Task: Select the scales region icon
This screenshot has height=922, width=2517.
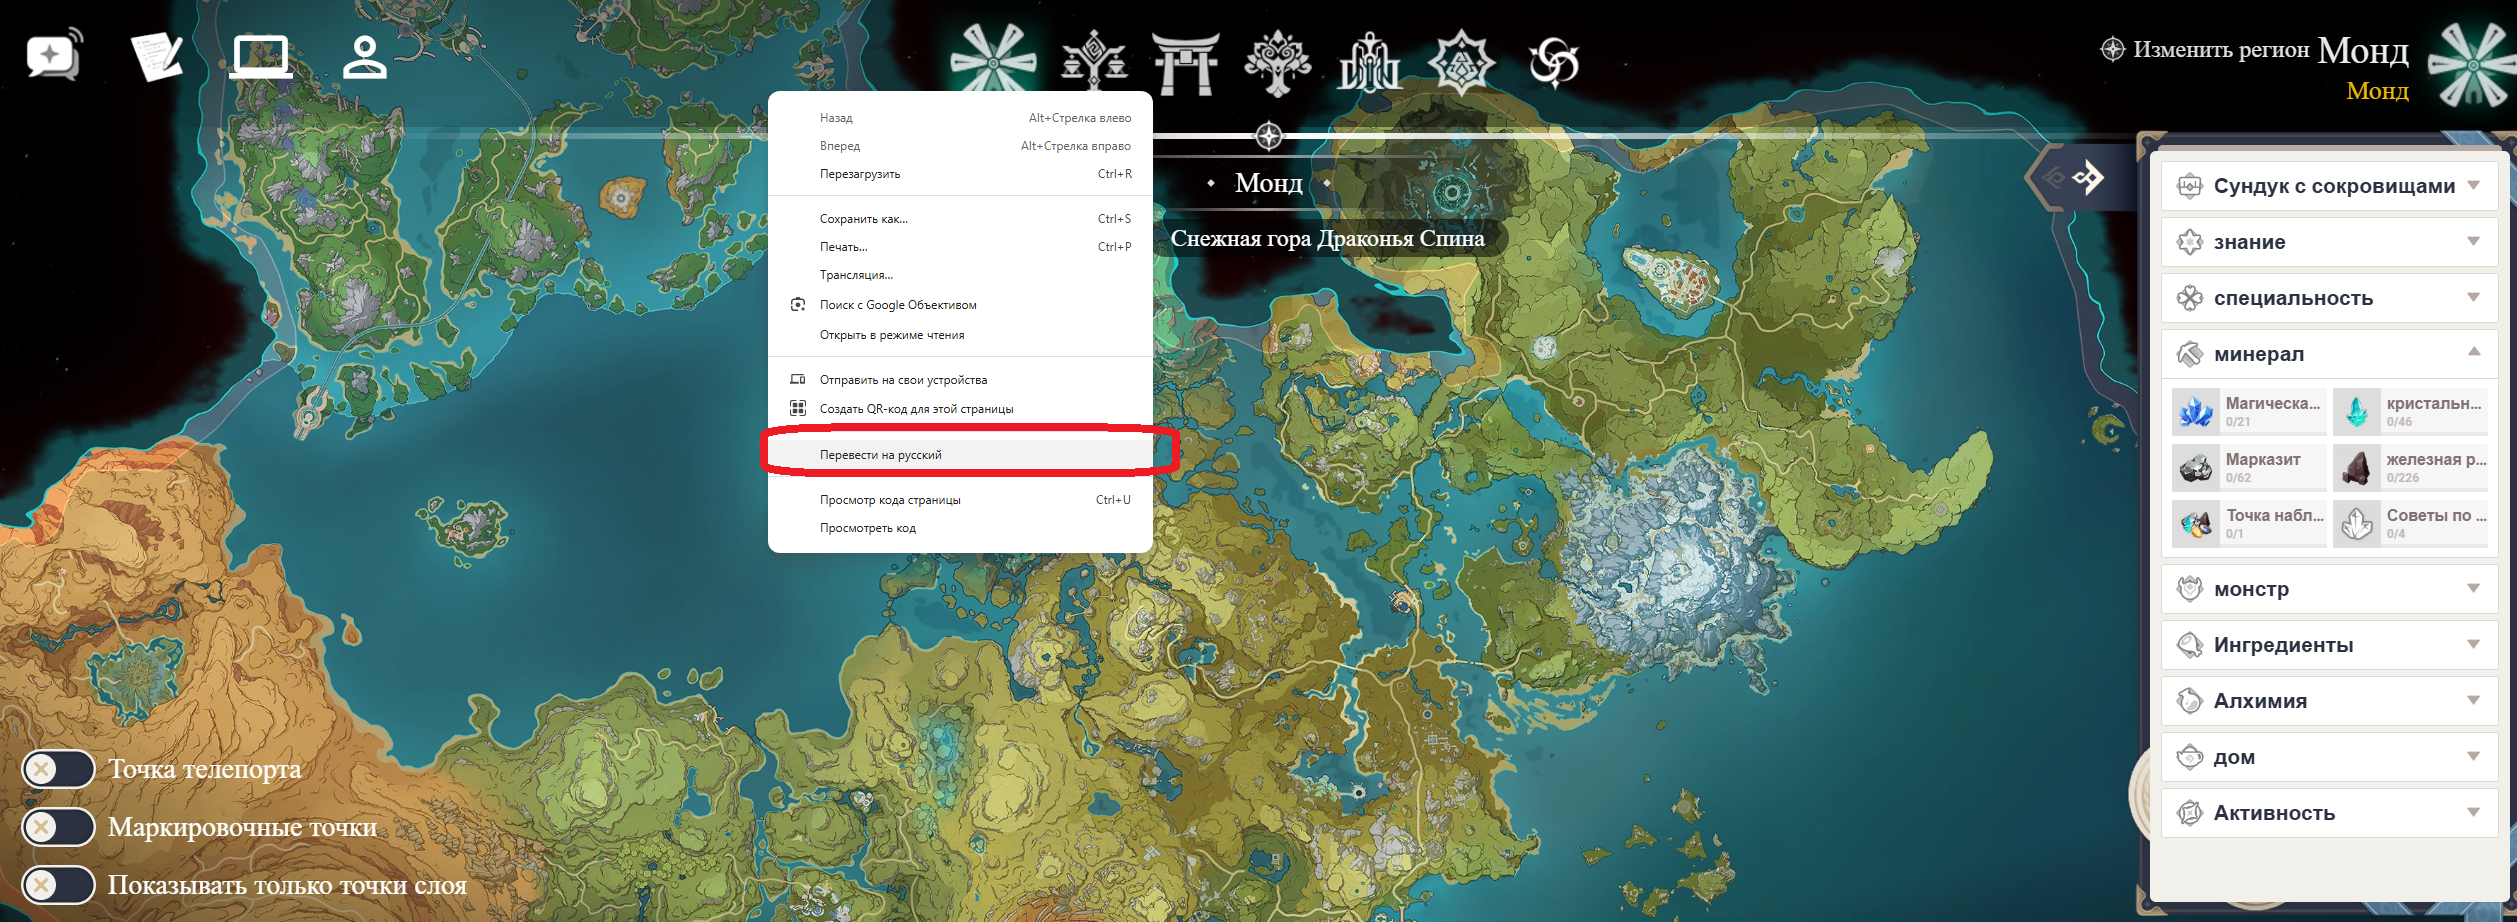Action: pyautogui.click(x=1094, y=62)
